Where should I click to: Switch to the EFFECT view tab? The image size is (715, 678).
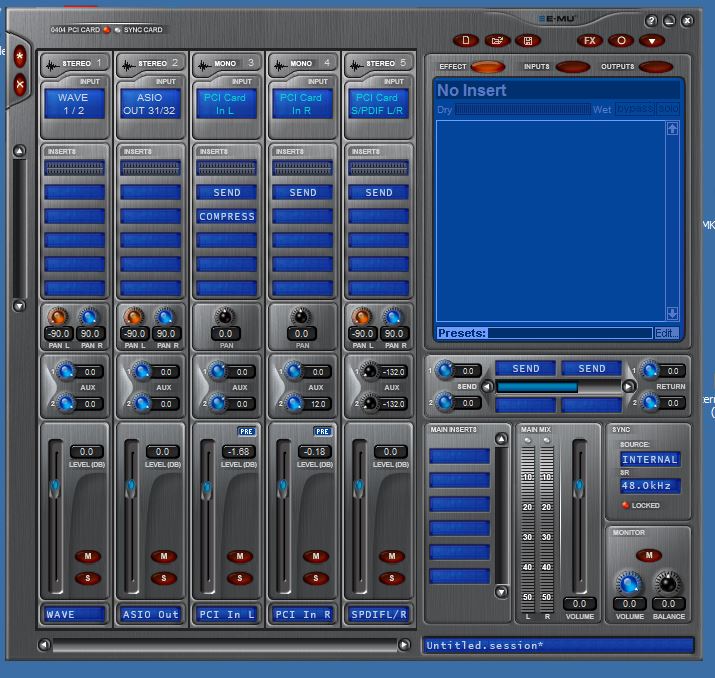[487, 67]
